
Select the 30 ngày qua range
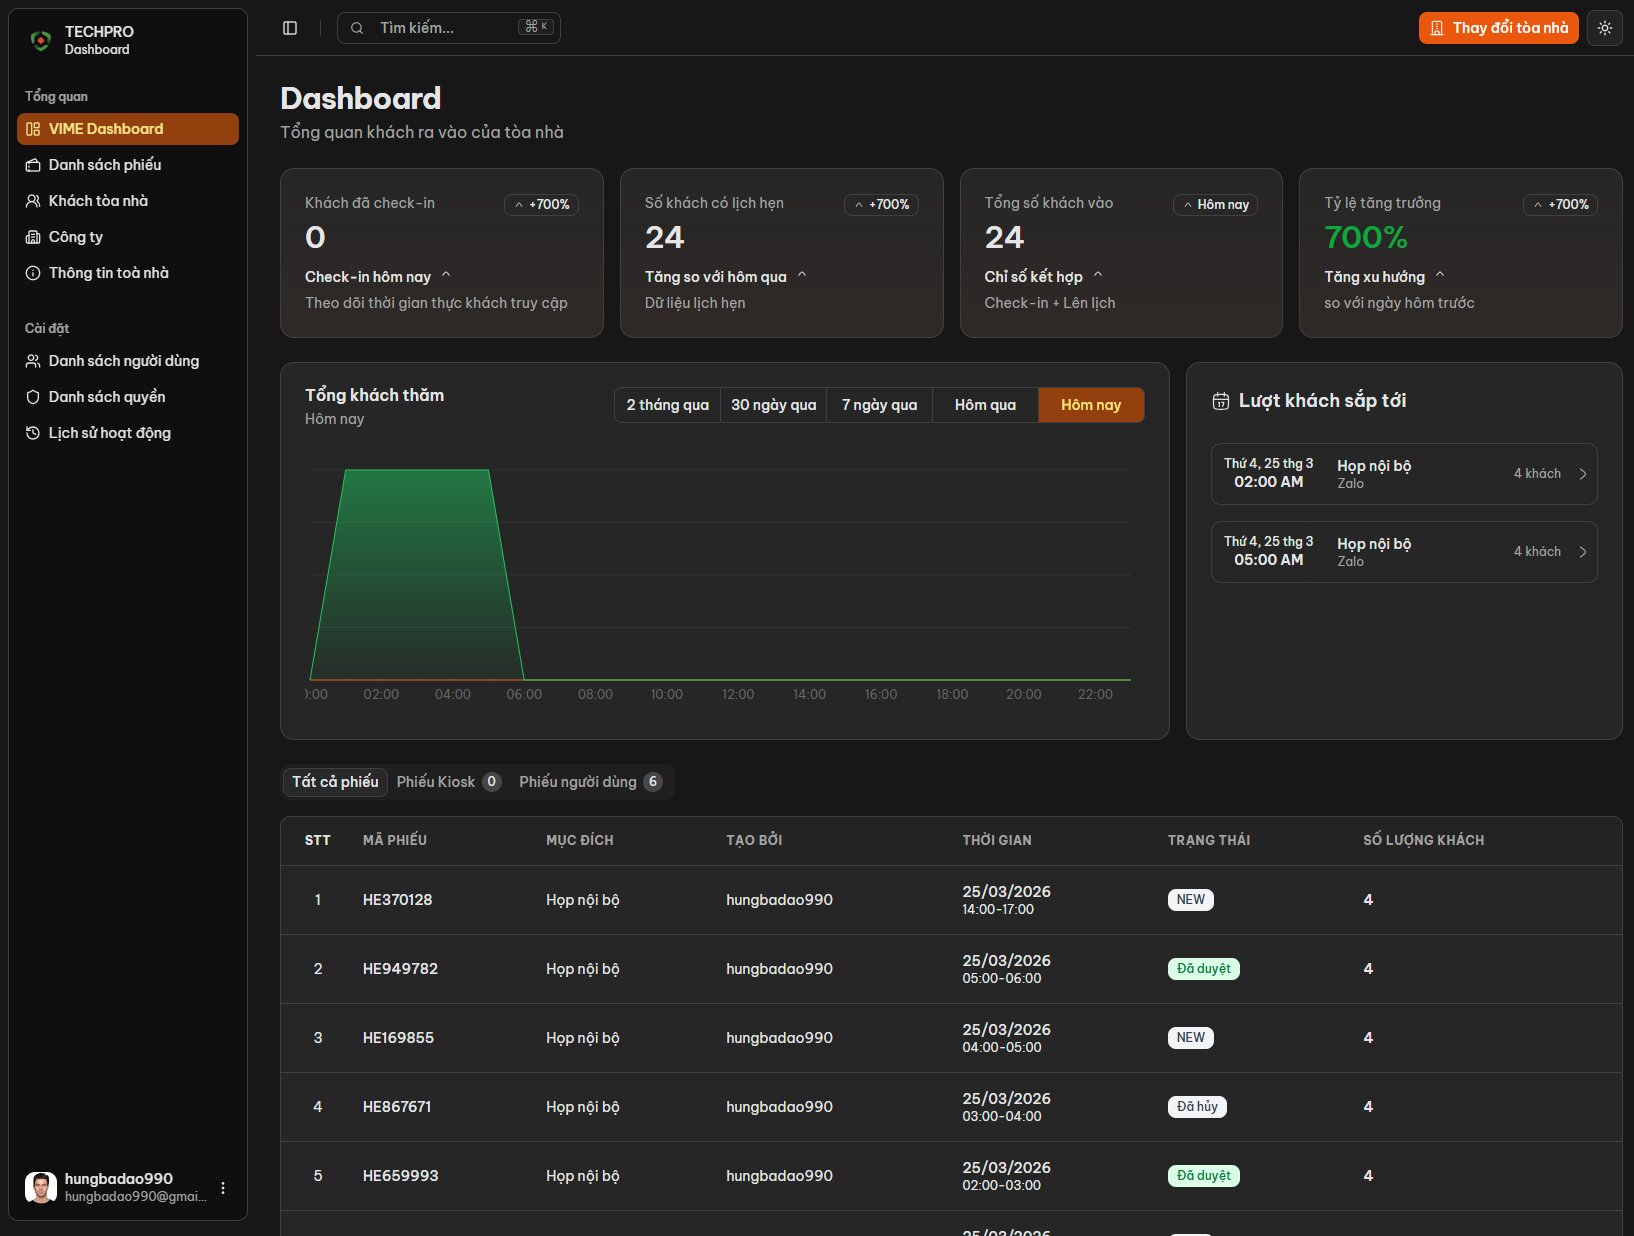(x=773, y=405)
